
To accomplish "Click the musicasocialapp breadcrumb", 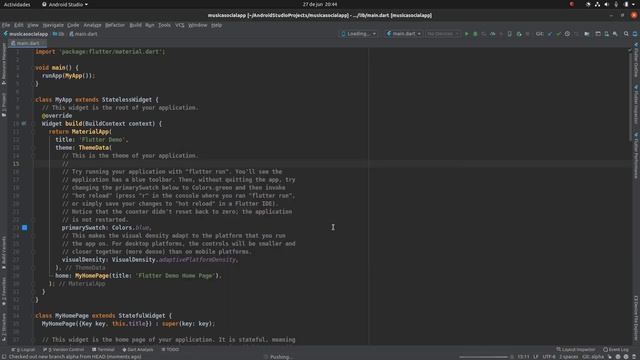I will point(25,34).
